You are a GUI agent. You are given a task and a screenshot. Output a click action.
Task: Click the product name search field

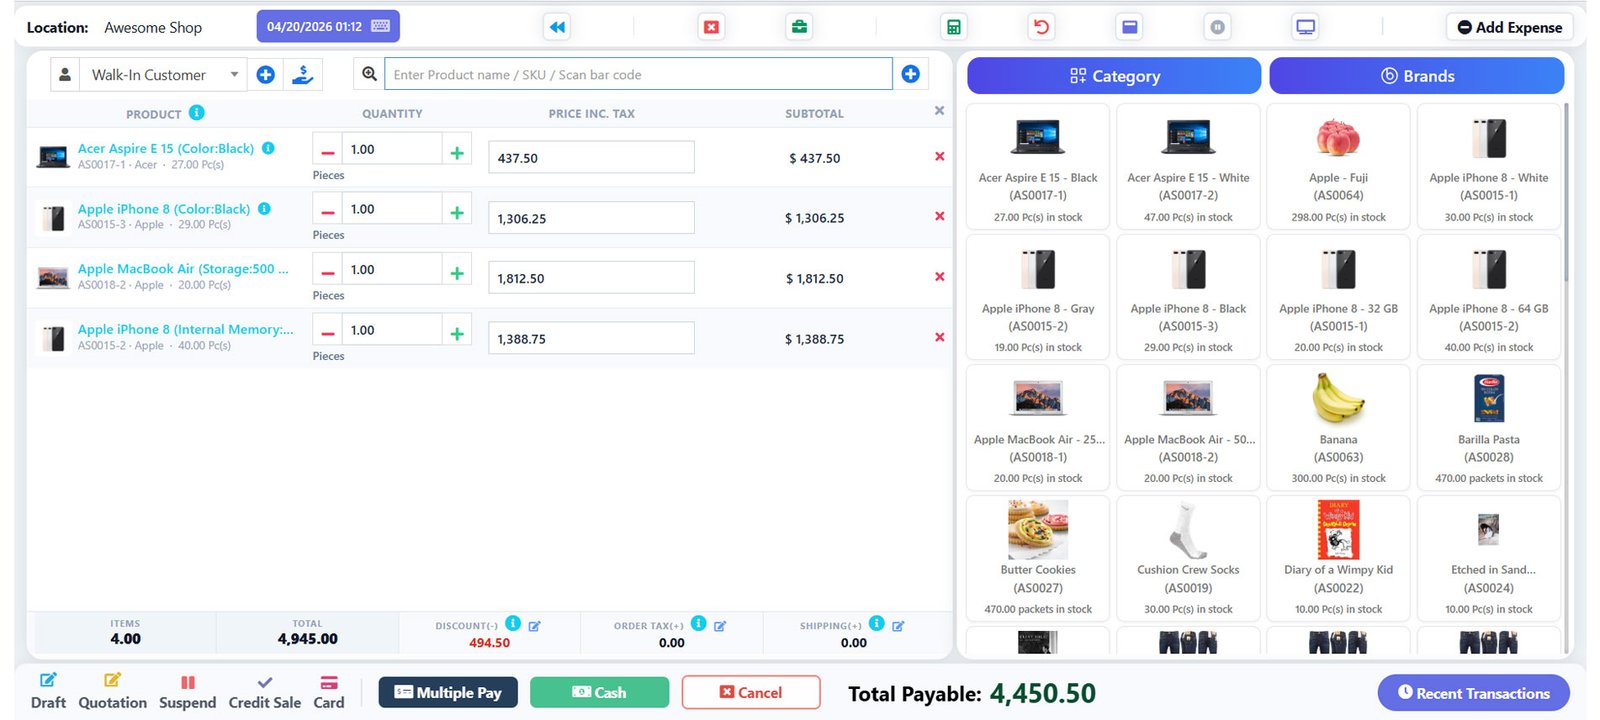(638, 74)
